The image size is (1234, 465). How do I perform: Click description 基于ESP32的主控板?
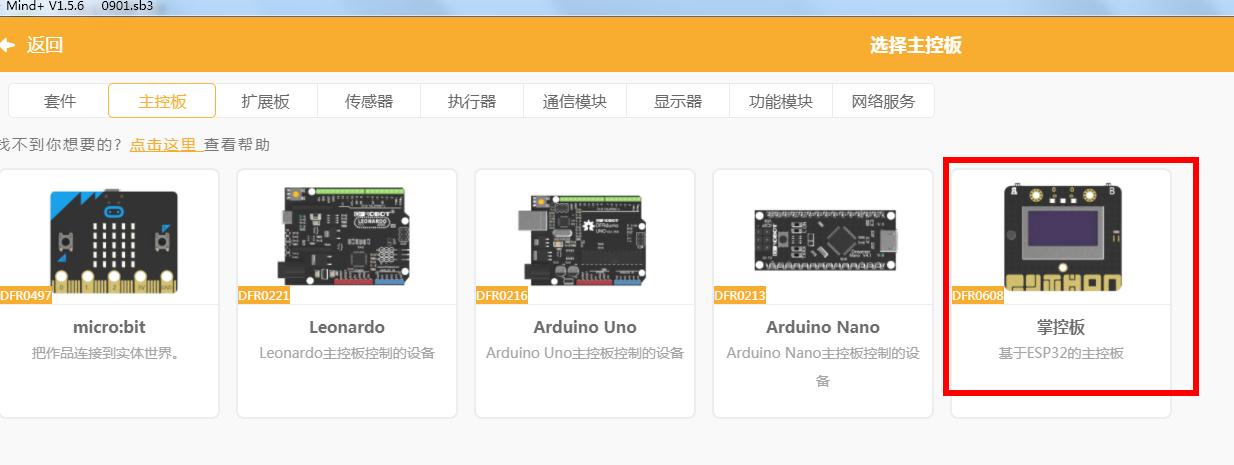point(1061,353)
